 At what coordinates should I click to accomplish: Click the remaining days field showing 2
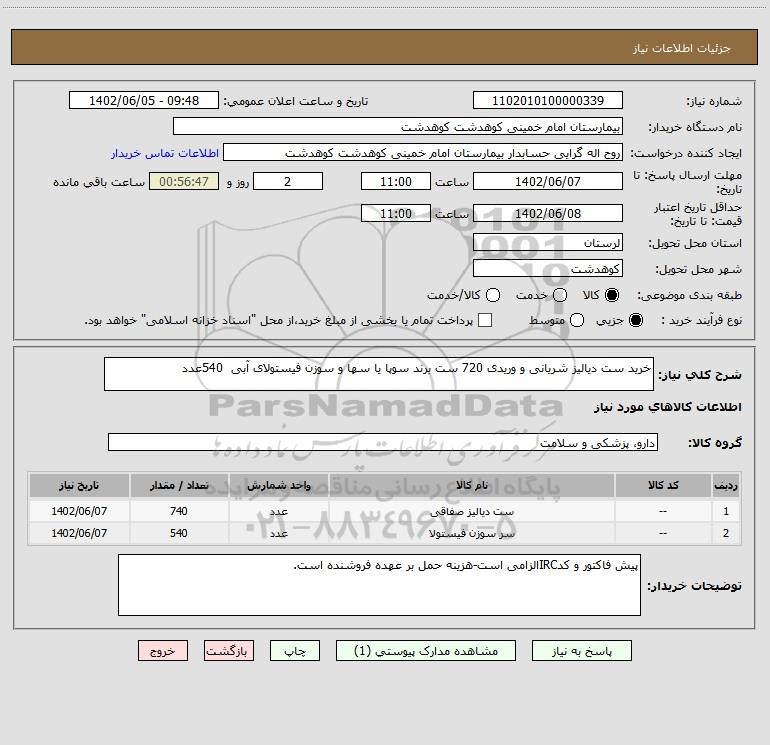pyautogui.click(x=288, y=181)
